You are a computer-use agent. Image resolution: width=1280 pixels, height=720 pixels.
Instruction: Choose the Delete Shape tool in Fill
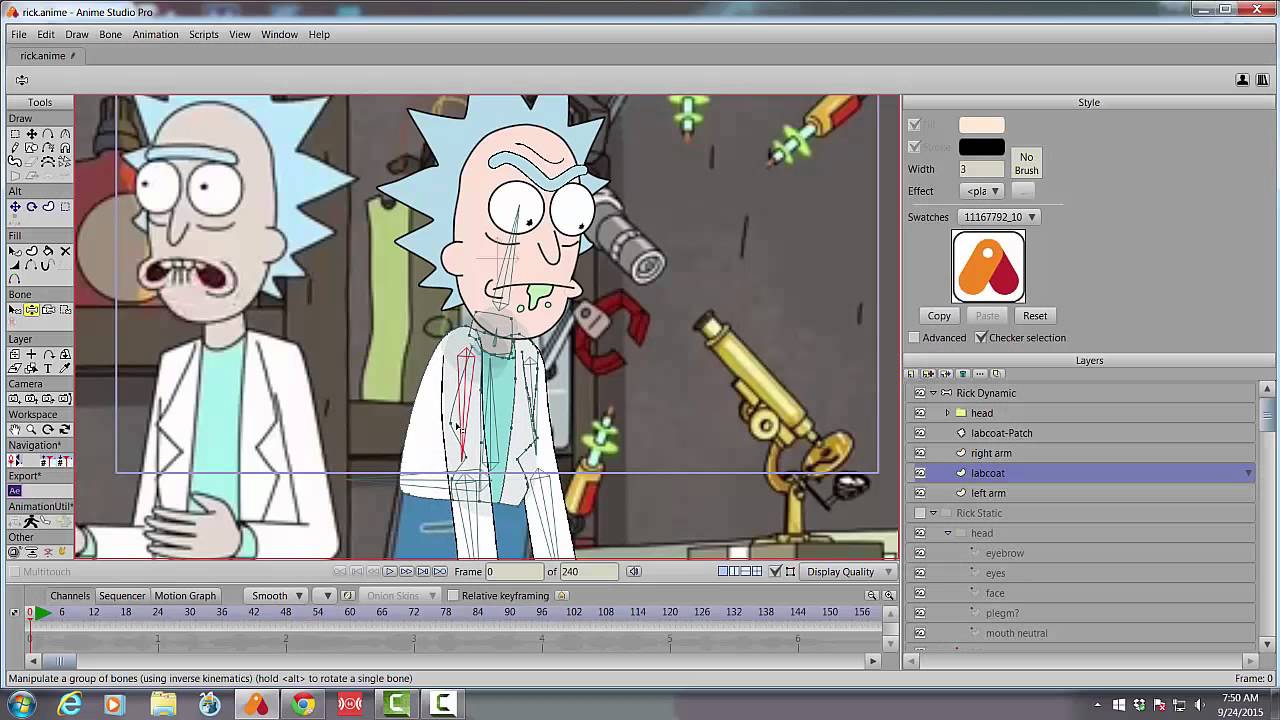click(65, 251)
